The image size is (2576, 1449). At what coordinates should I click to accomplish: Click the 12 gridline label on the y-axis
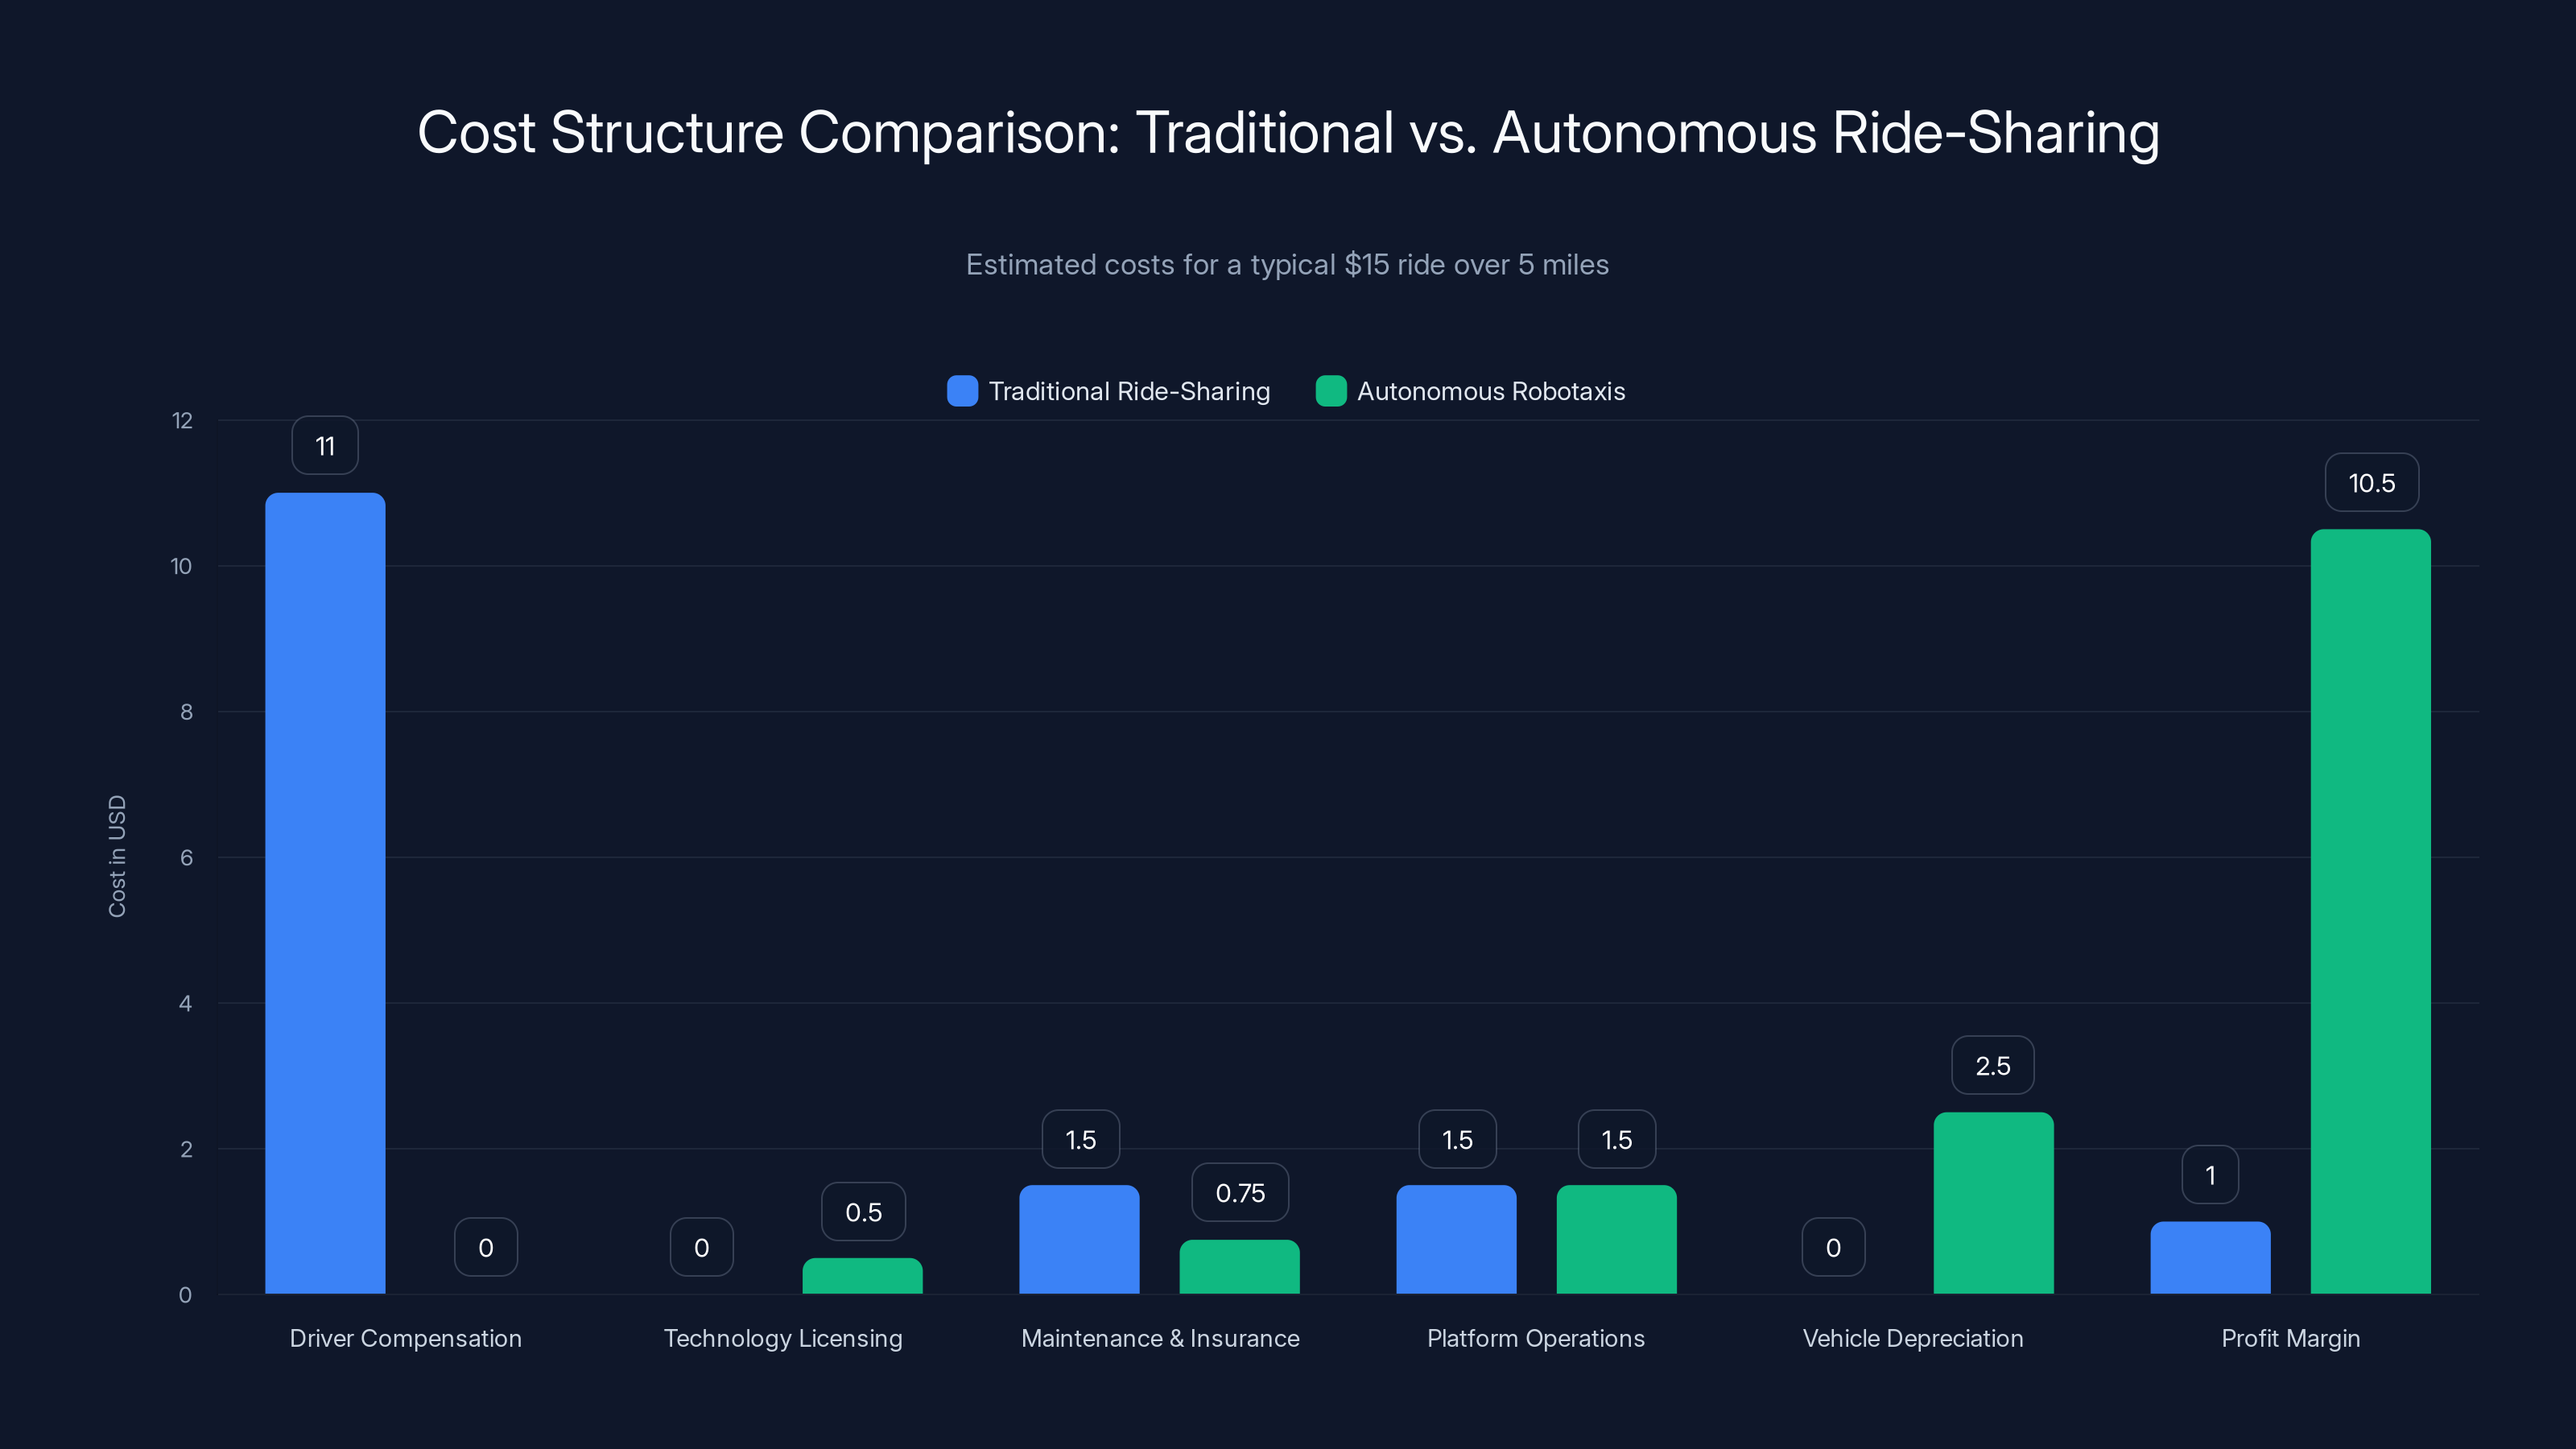tap(183, 421)
